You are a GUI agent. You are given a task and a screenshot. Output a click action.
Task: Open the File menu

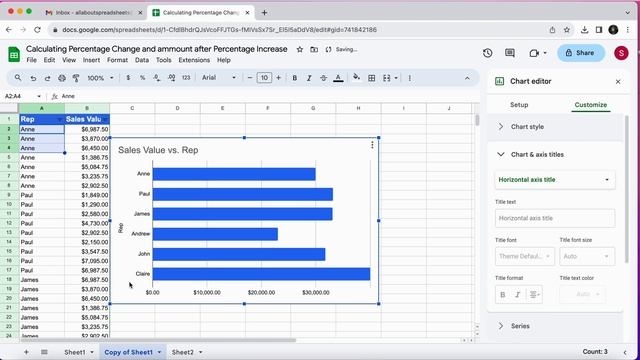pos(31,60)
